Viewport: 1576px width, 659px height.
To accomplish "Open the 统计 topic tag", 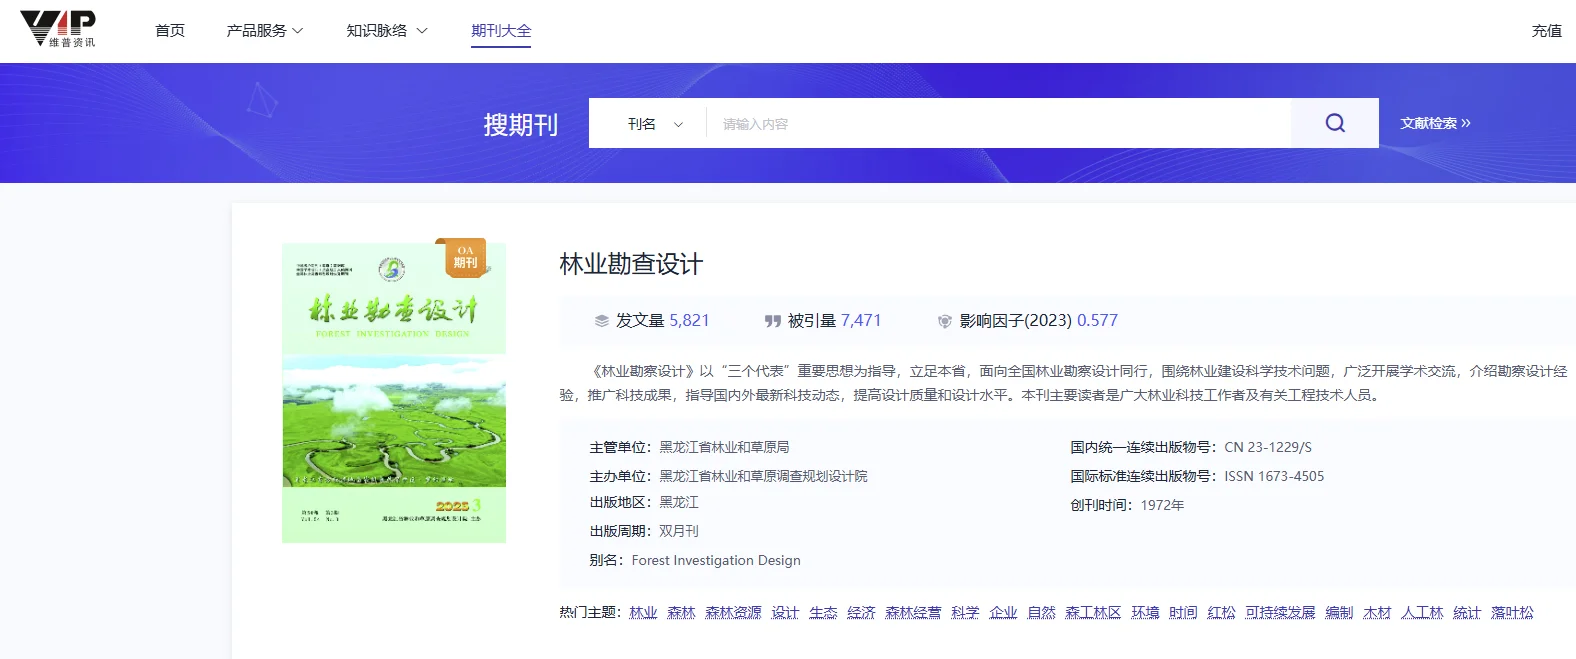I will click(x=1467, y=613).
